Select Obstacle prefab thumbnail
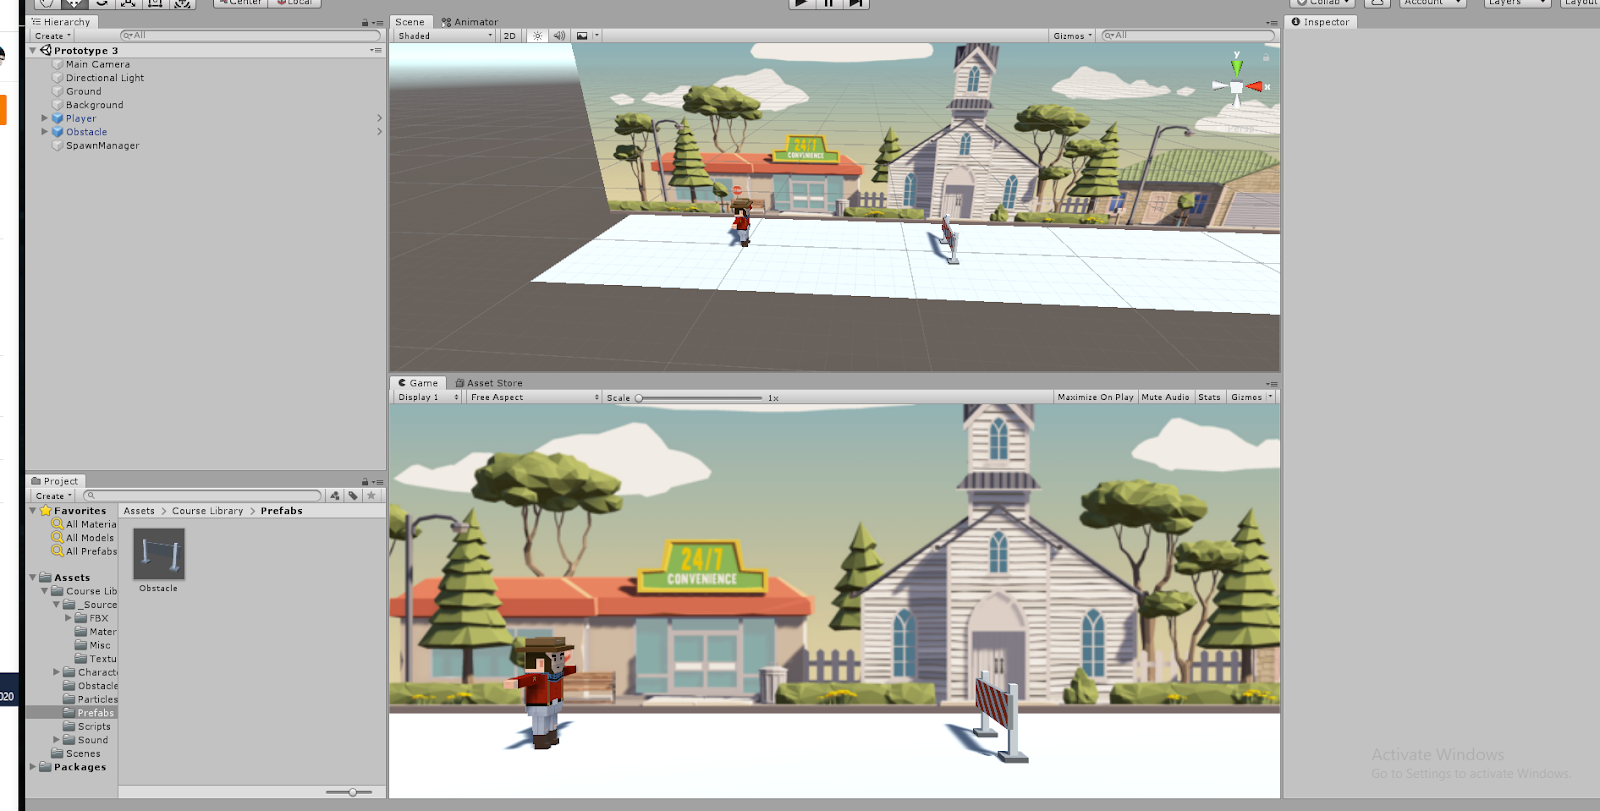The height and width of the screenshot is (811, 1600). (x=159, y=554)
